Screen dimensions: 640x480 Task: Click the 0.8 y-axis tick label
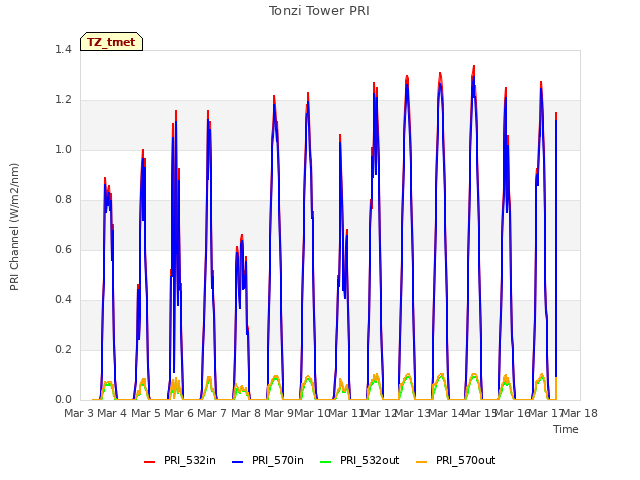63,200
